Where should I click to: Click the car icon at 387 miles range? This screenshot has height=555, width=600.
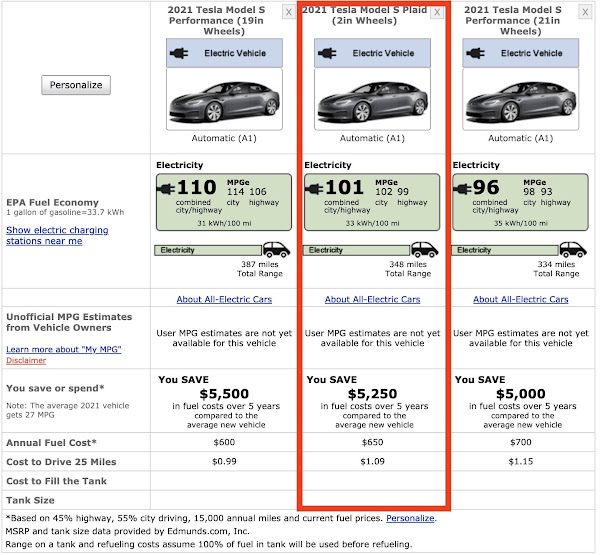coord(274,250)
